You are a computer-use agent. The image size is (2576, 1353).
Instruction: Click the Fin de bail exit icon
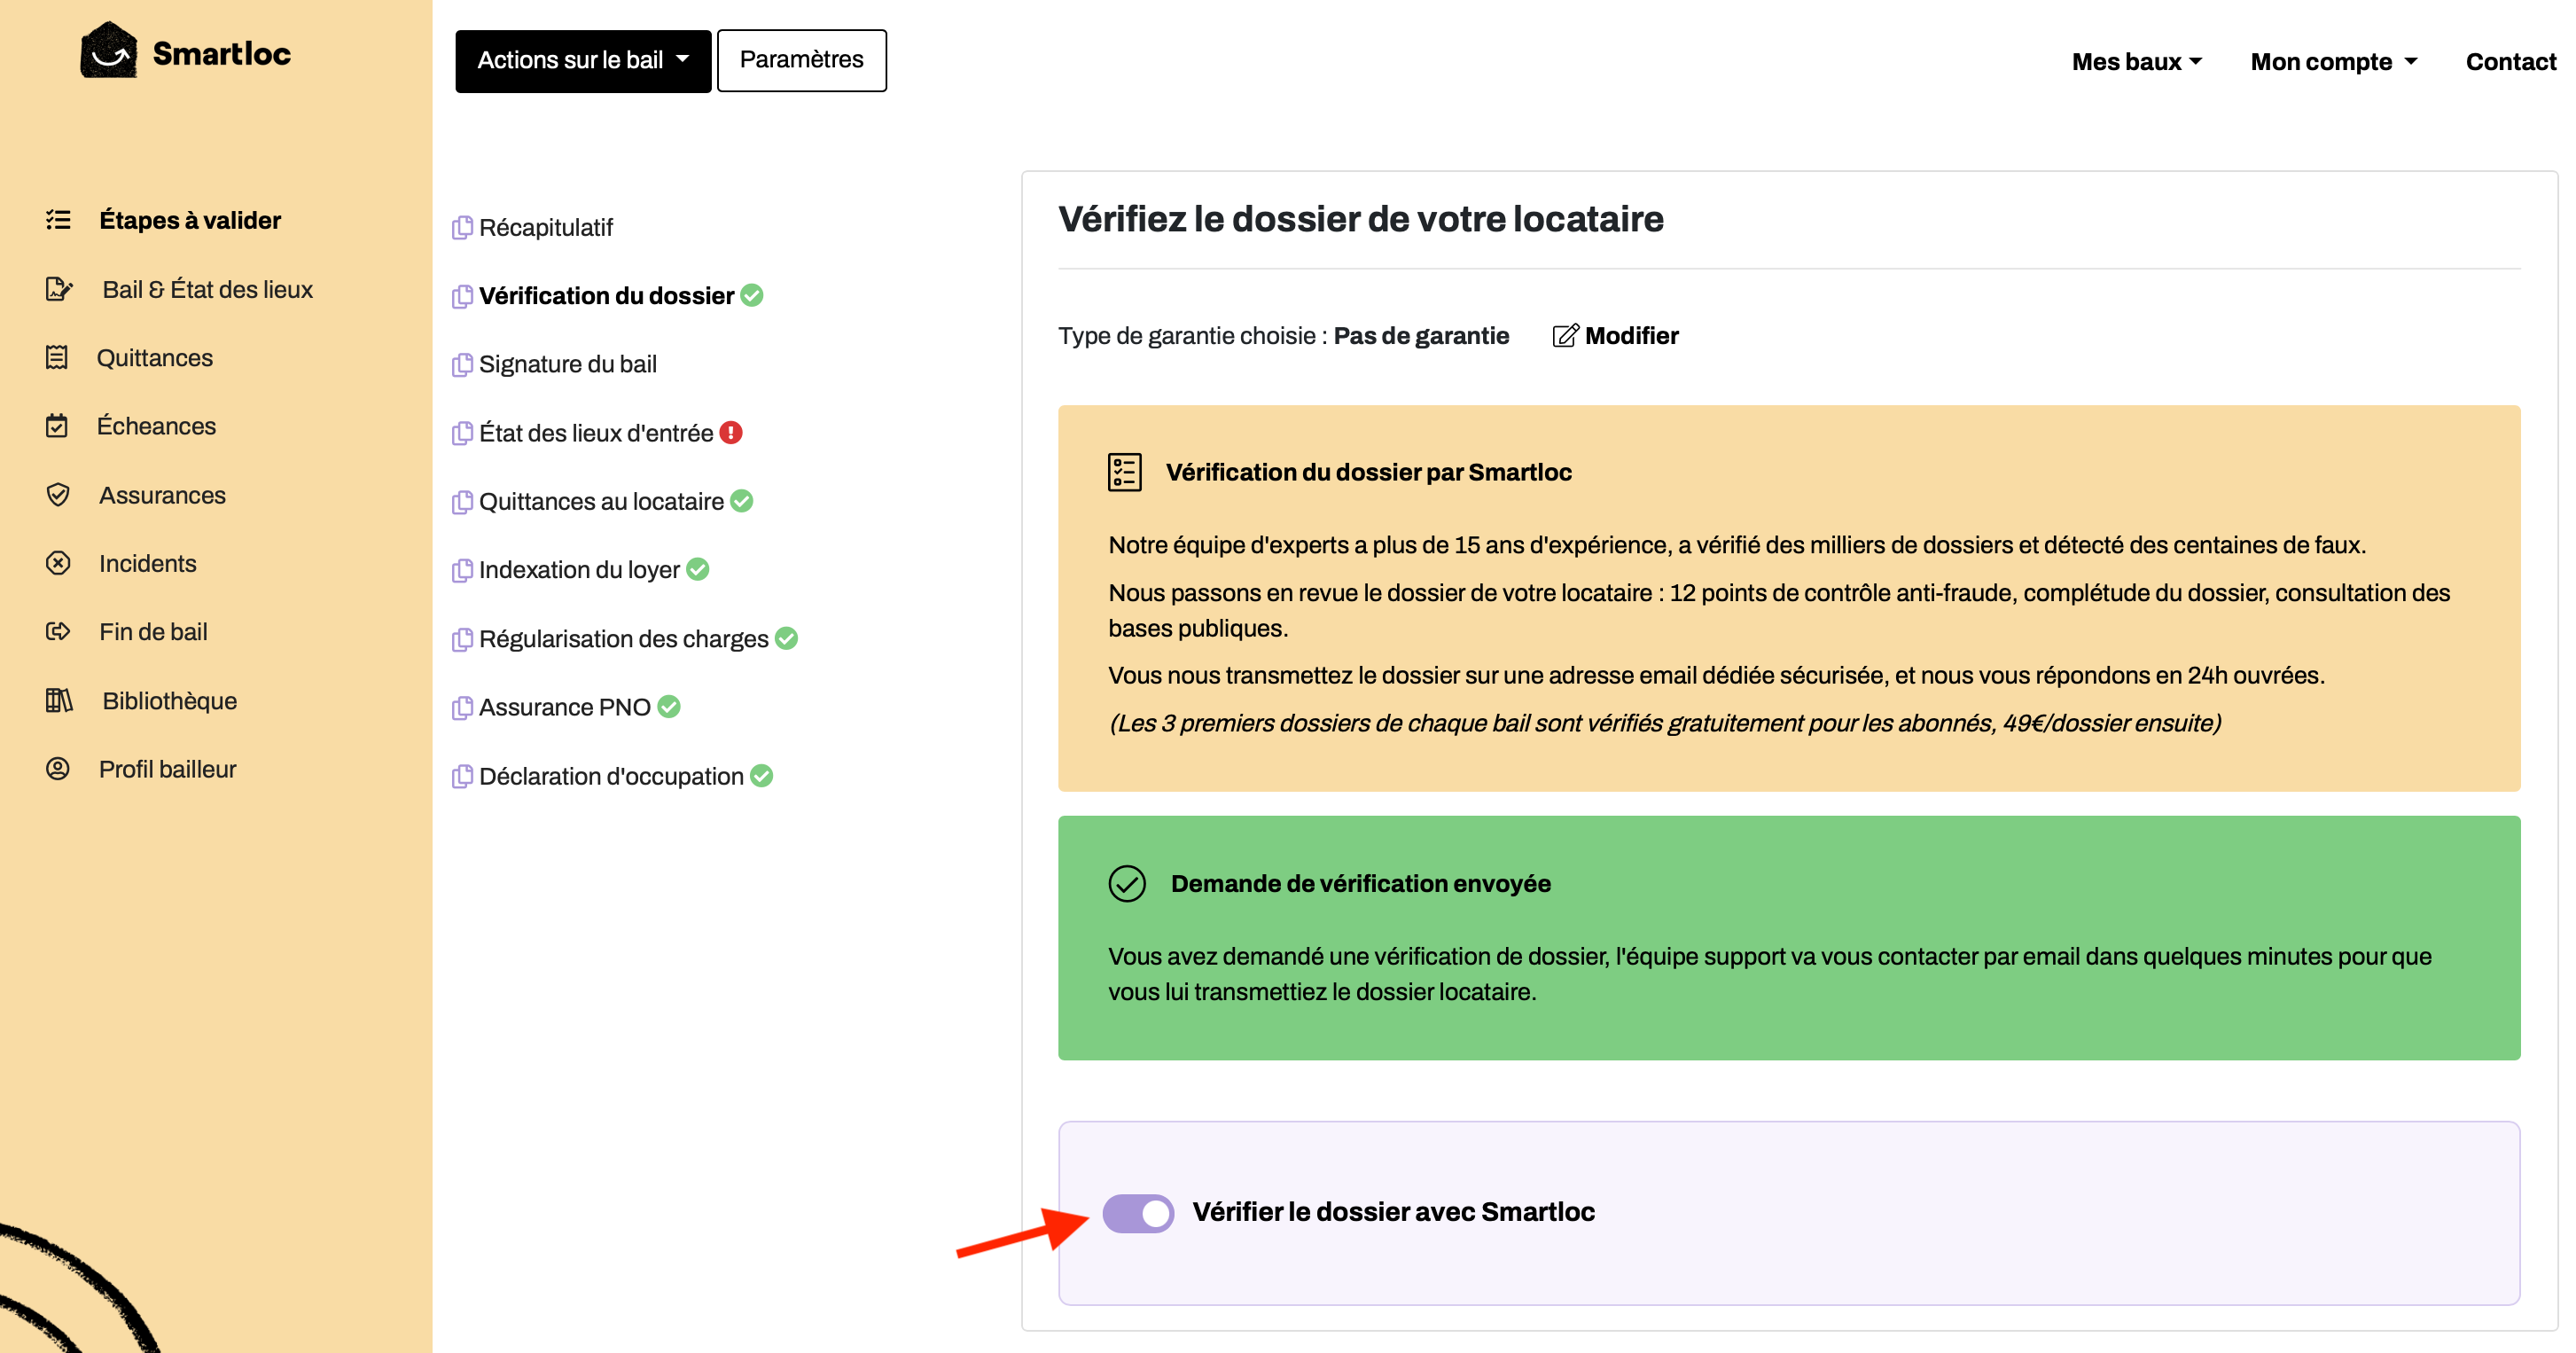(x=58, y=631)
